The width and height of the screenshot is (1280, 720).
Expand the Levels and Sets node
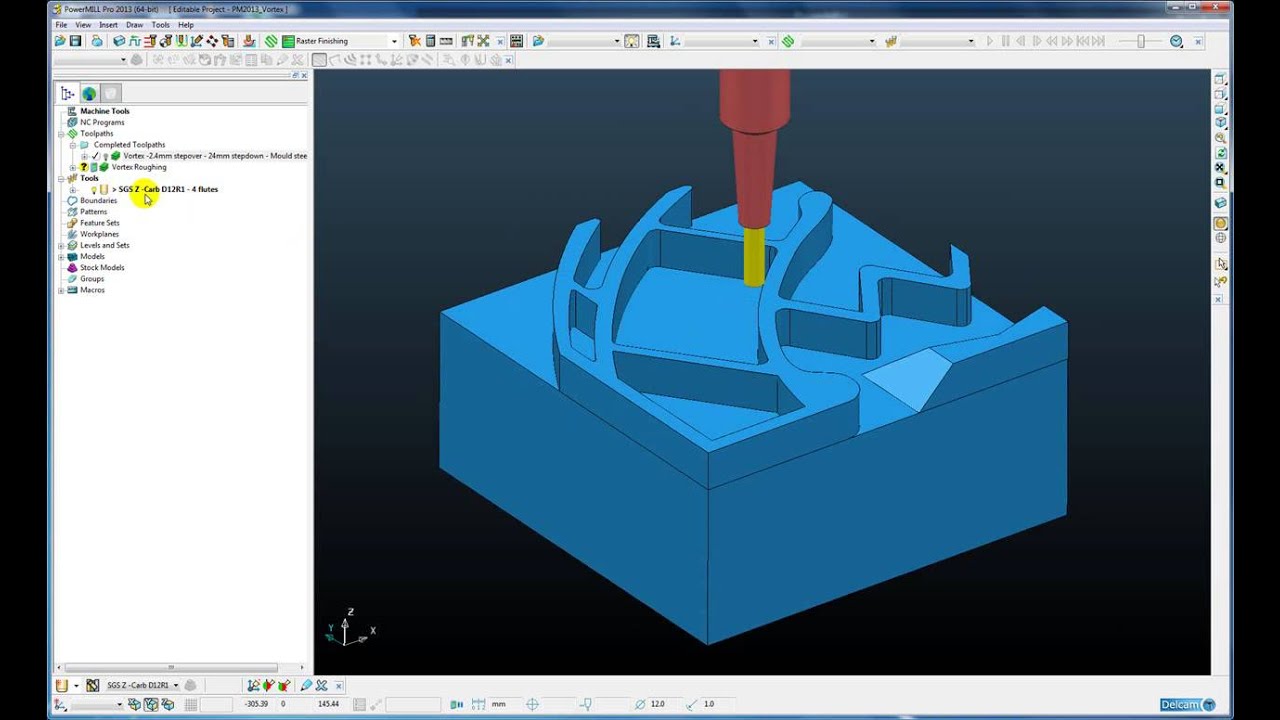point(61,246)
